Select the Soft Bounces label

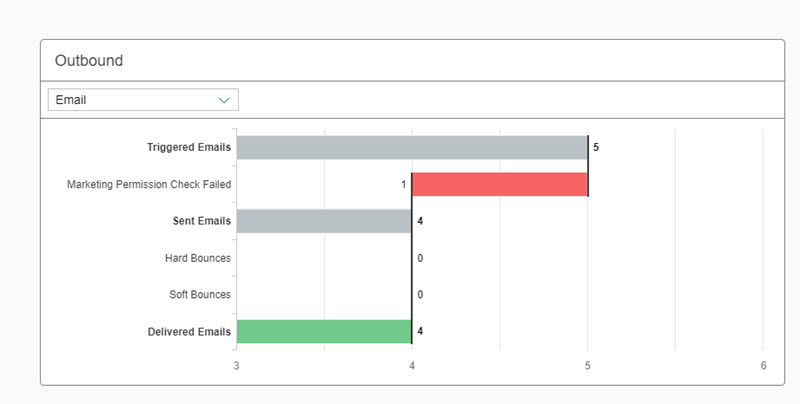199,295
